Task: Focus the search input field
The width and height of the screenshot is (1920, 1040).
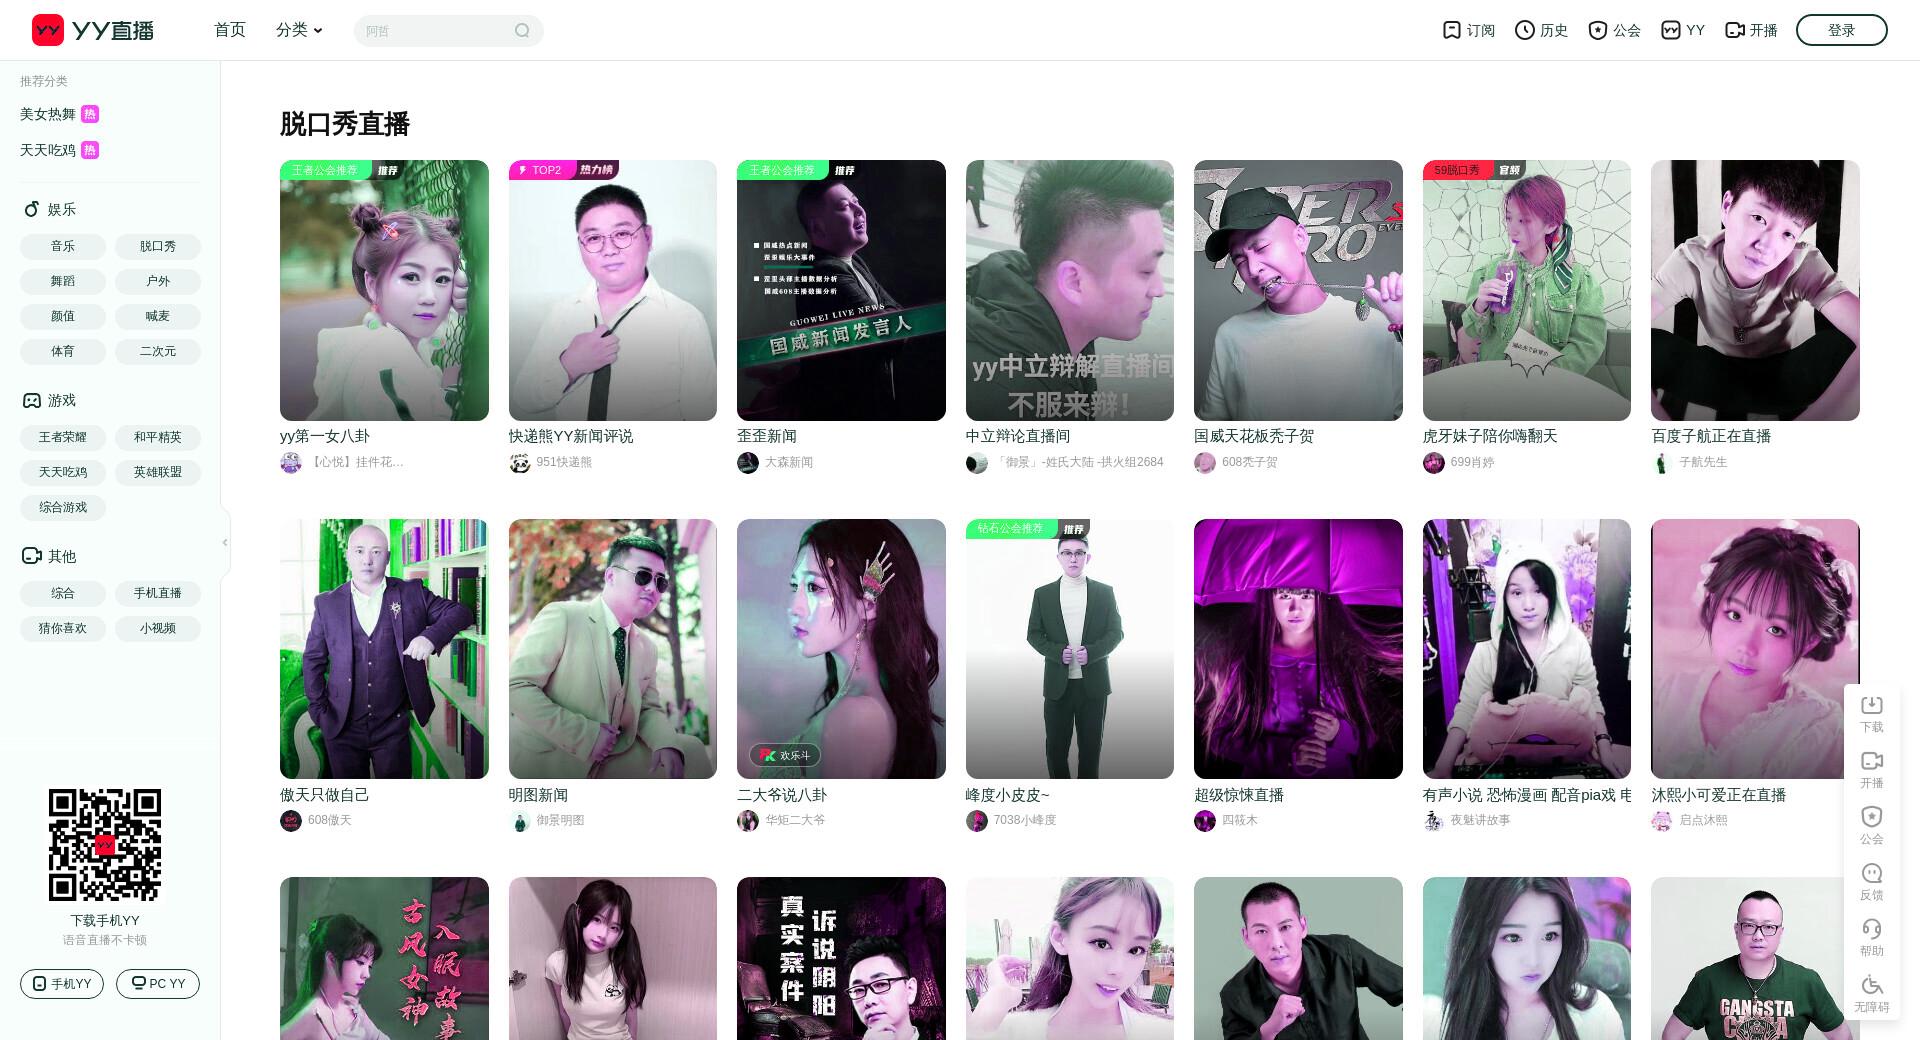Action: [x=435, y=31]
